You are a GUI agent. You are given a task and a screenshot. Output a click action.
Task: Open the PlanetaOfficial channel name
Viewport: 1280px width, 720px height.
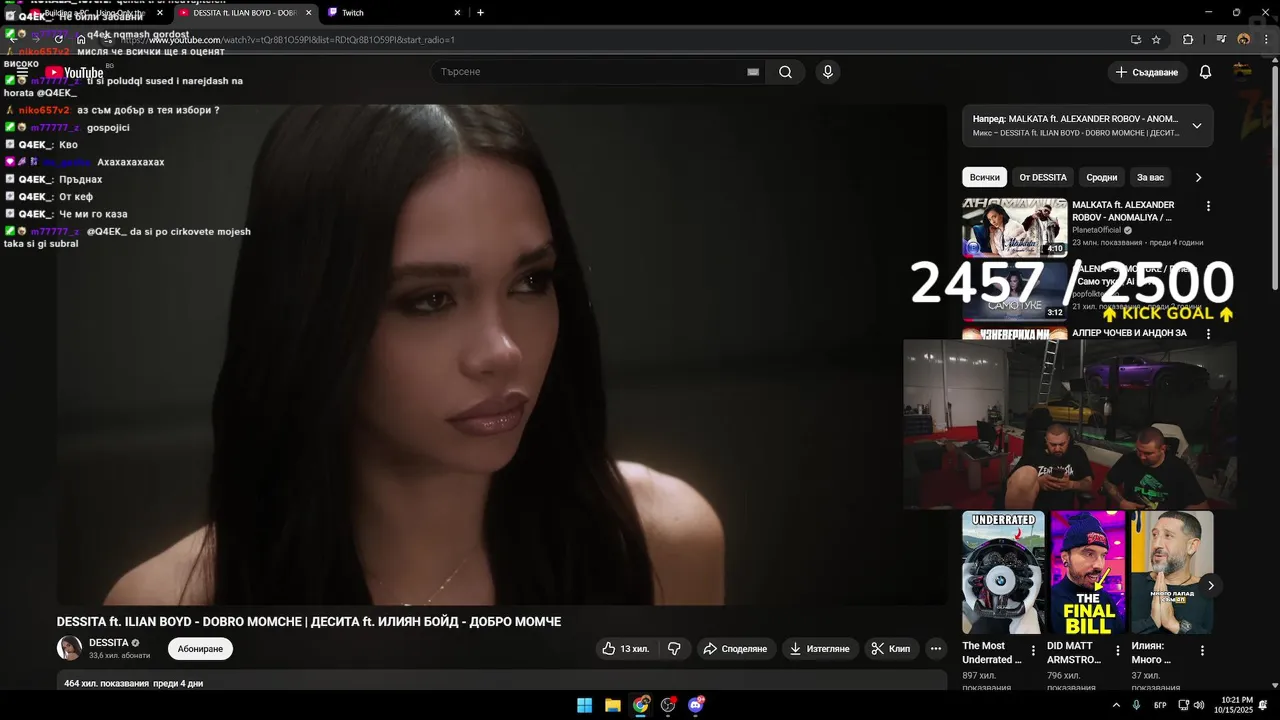pos(1097,230)
